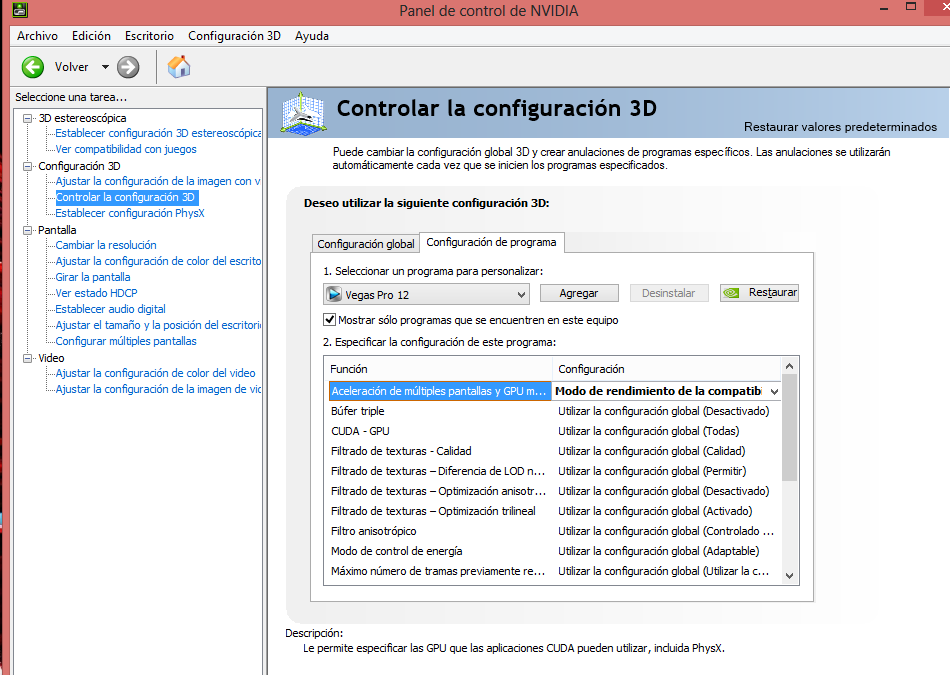Open Establecer configuración PhysX
This screenshot has height=675, width=950.
[x=130, y=213]
